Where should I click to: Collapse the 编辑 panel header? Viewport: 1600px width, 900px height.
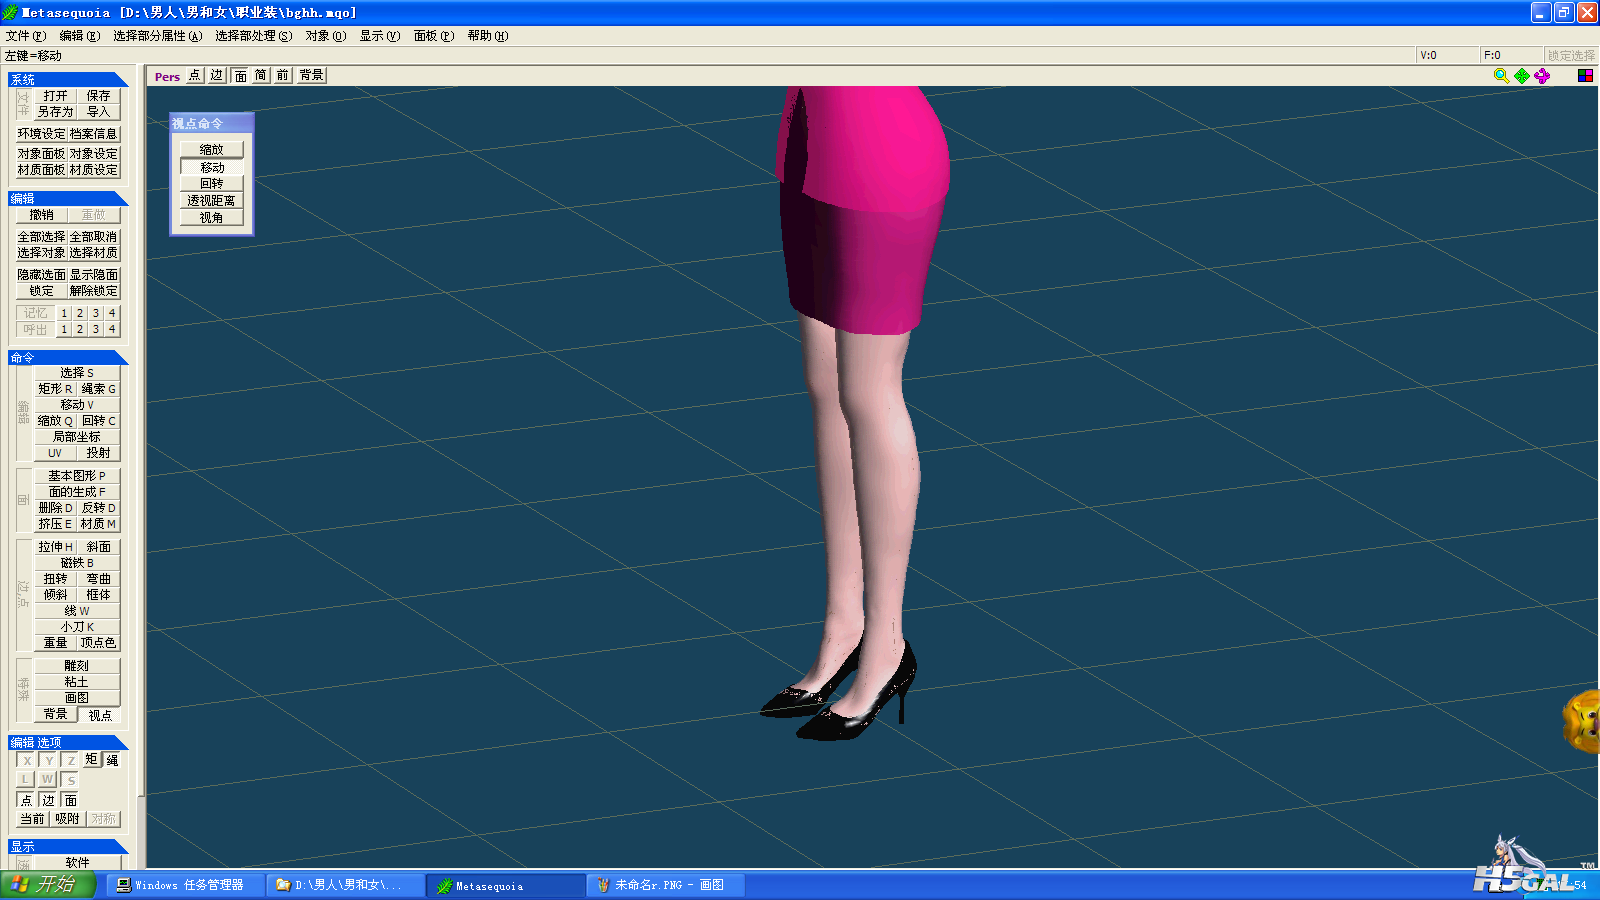tap(68, 198)
